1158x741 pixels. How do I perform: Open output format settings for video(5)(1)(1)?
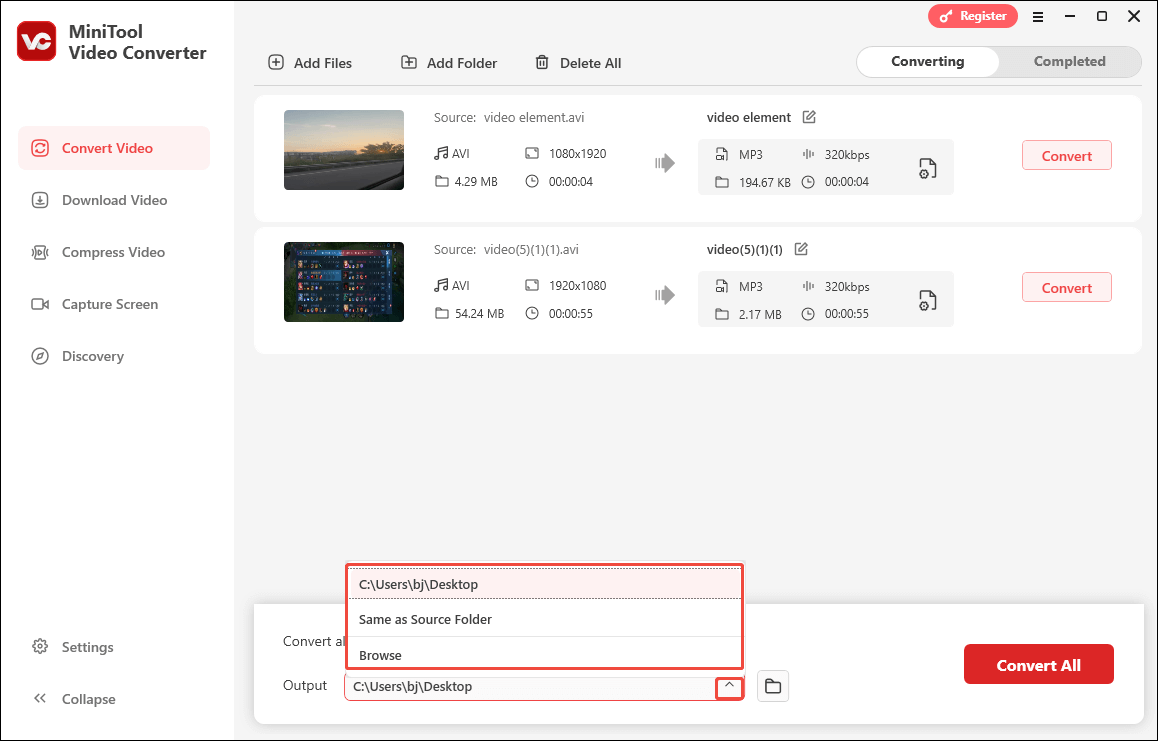pyautogui.click(x=928, y=301)
